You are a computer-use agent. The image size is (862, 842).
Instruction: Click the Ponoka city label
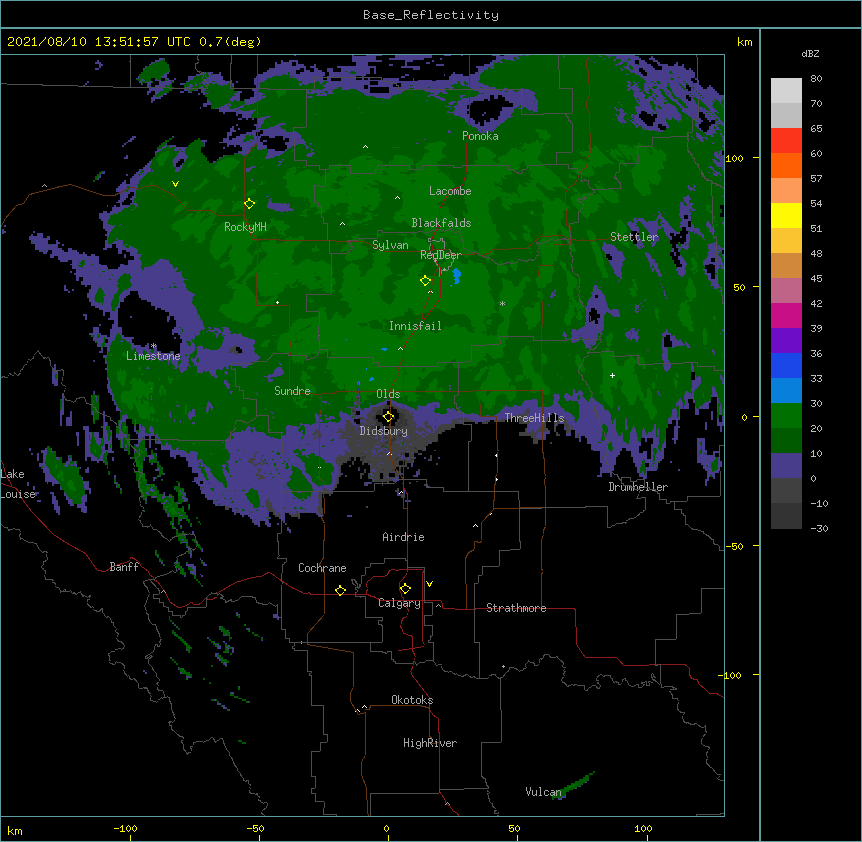pos(480,136)
